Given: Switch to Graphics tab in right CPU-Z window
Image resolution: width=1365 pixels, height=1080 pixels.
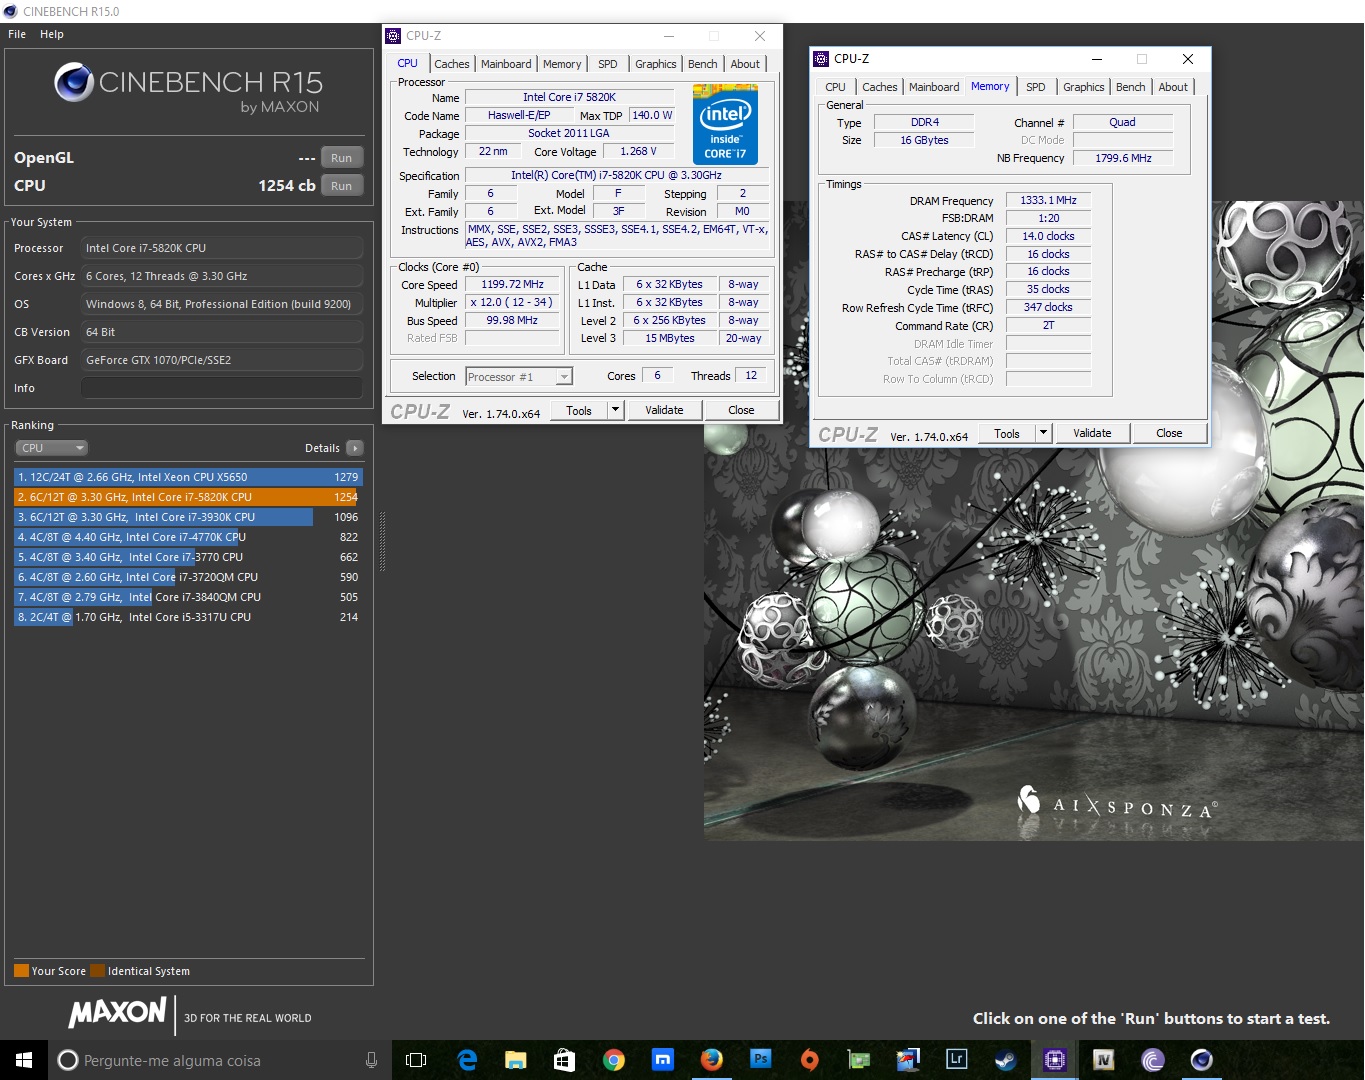Looking at the screenshot, I should 1084,87.
